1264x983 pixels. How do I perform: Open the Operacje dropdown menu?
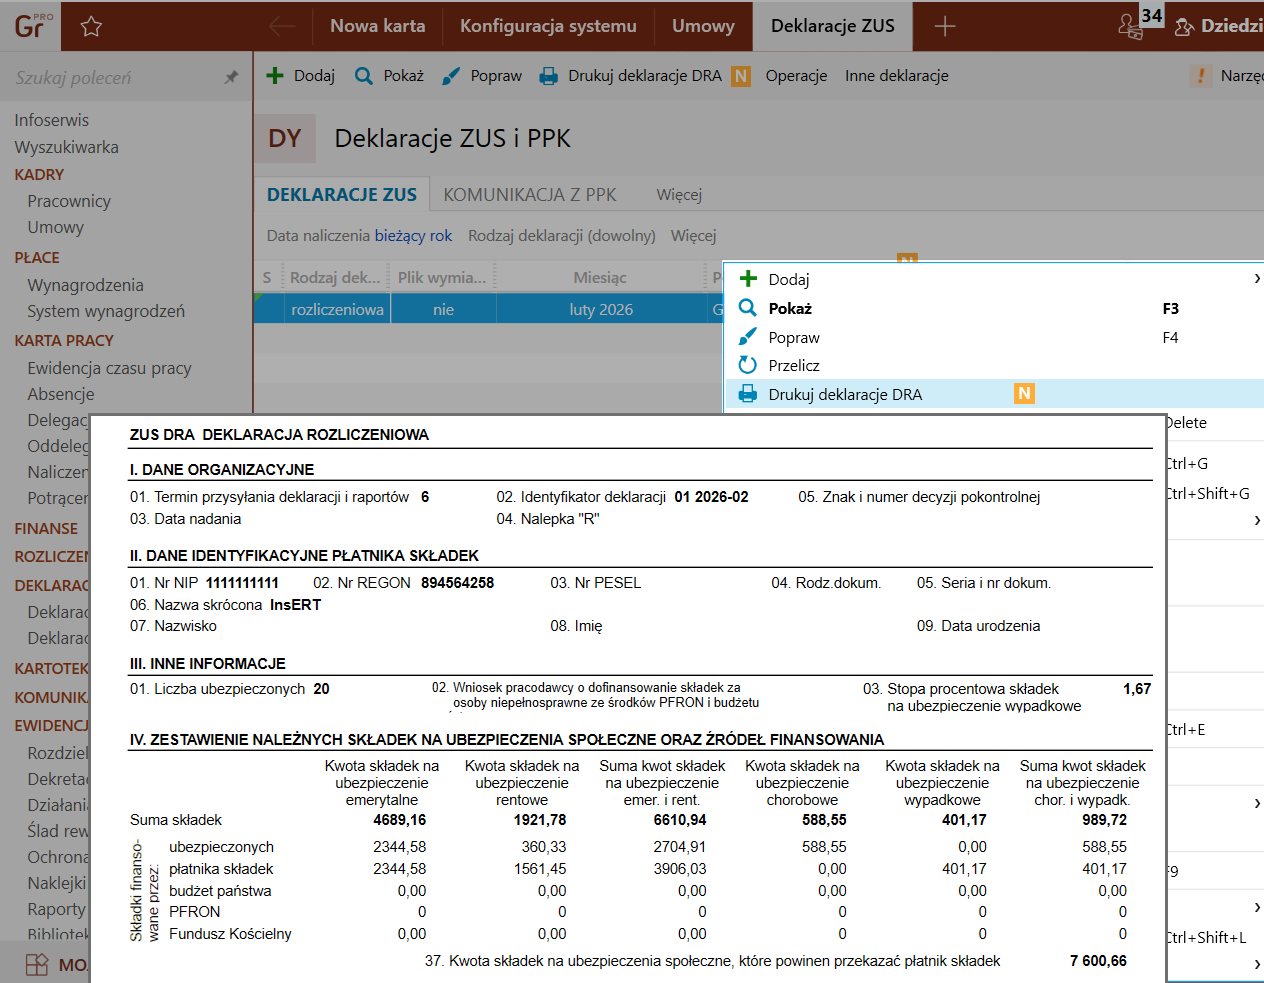tap(796, 76)
